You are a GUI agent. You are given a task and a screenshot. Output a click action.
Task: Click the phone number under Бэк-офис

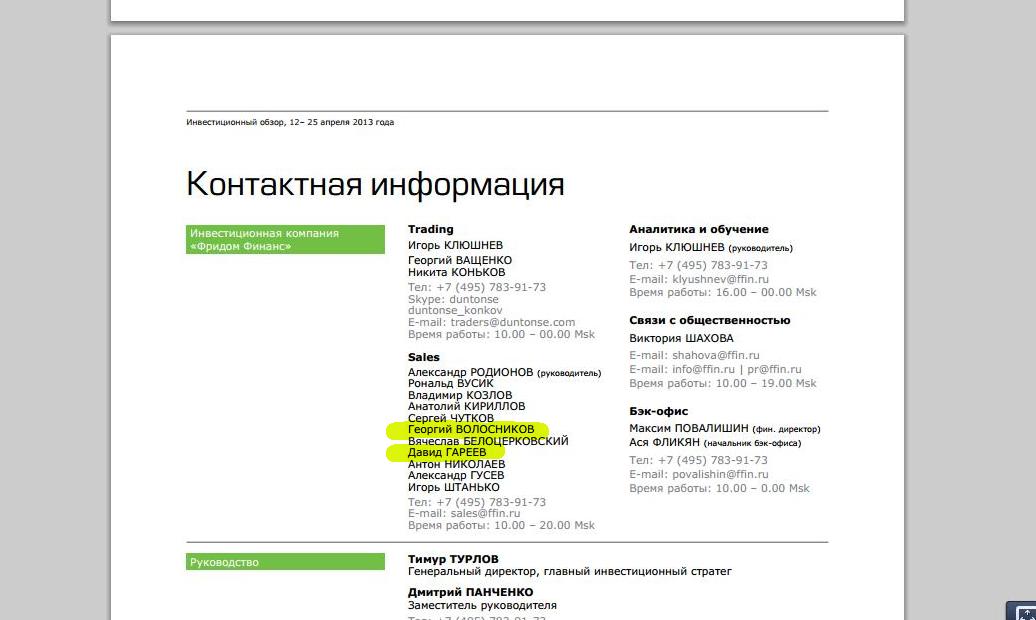click(x=713, y=460)
